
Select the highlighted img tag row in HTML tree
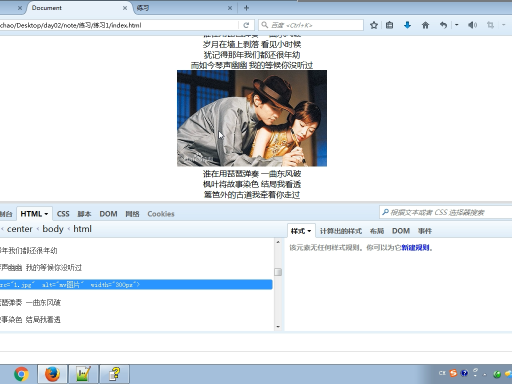136,285
